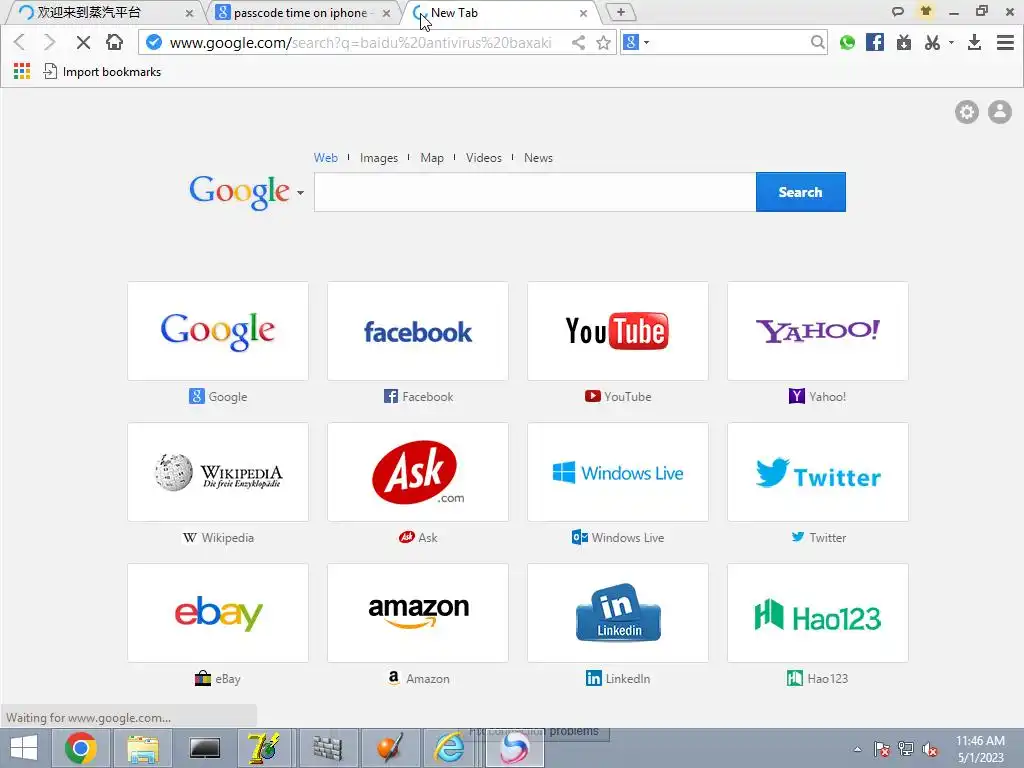Click the Windows Start button
1024x768 pixels.
(x=24, y=748)
